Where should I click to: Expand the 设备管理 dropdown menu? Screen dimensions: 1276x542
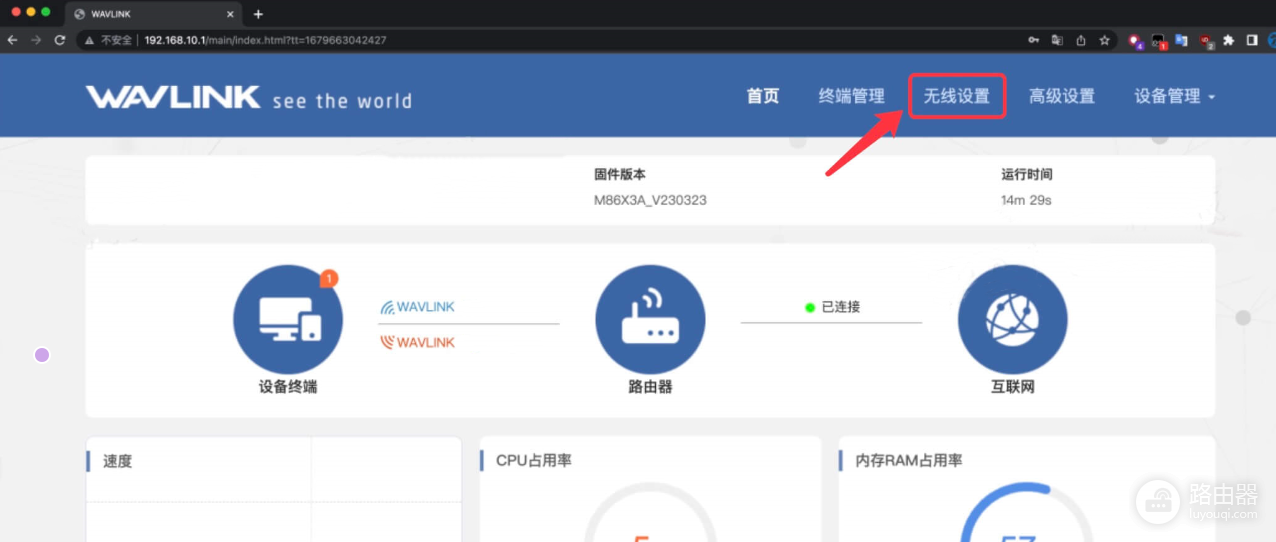click(1175, 96)
